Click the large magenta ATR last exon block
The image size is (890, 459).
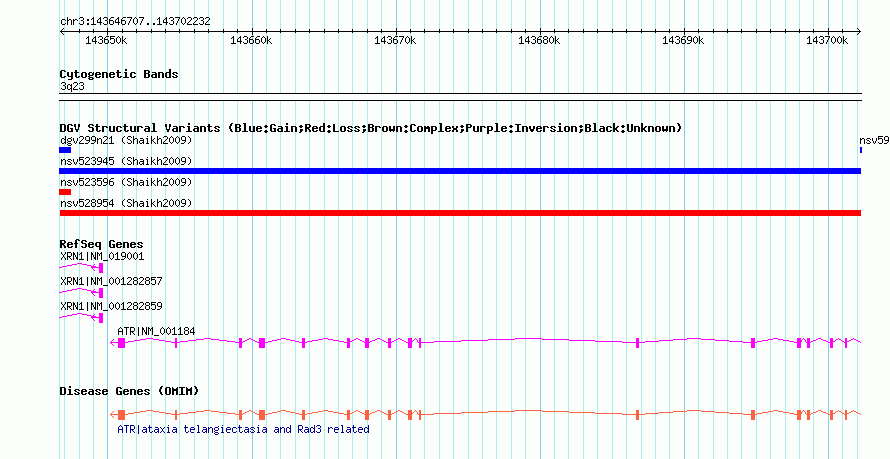(121, 343)
